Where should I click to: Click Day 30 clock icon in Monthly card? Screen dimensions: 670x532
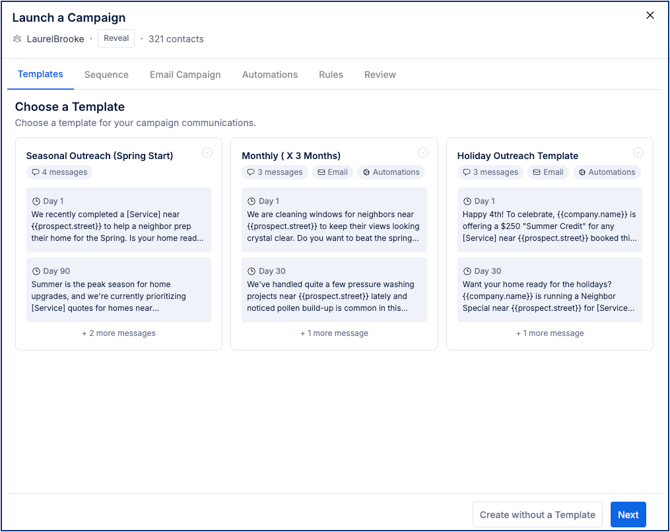click(252, 271)
